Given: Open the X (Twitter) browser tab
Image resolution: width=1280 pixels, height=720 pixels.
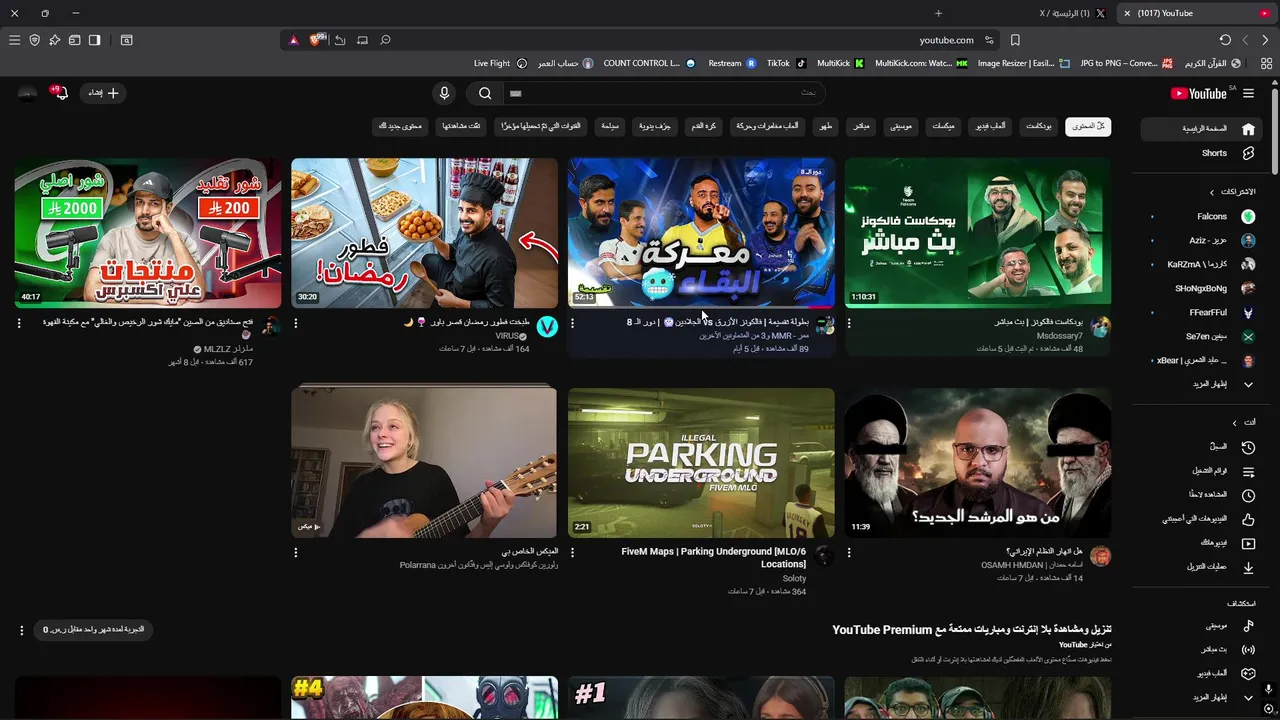Looking at the screenshot, I should coord(1072,13).
